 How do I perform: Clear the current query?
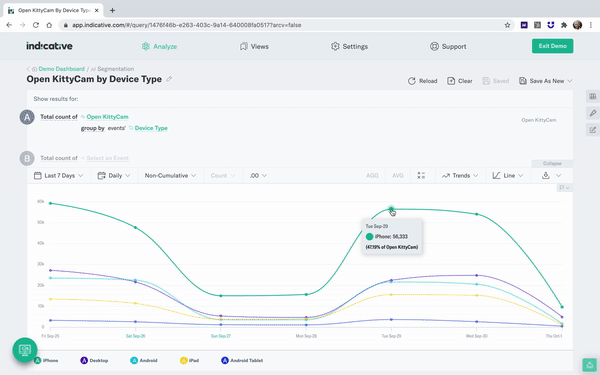click(460, 81)
